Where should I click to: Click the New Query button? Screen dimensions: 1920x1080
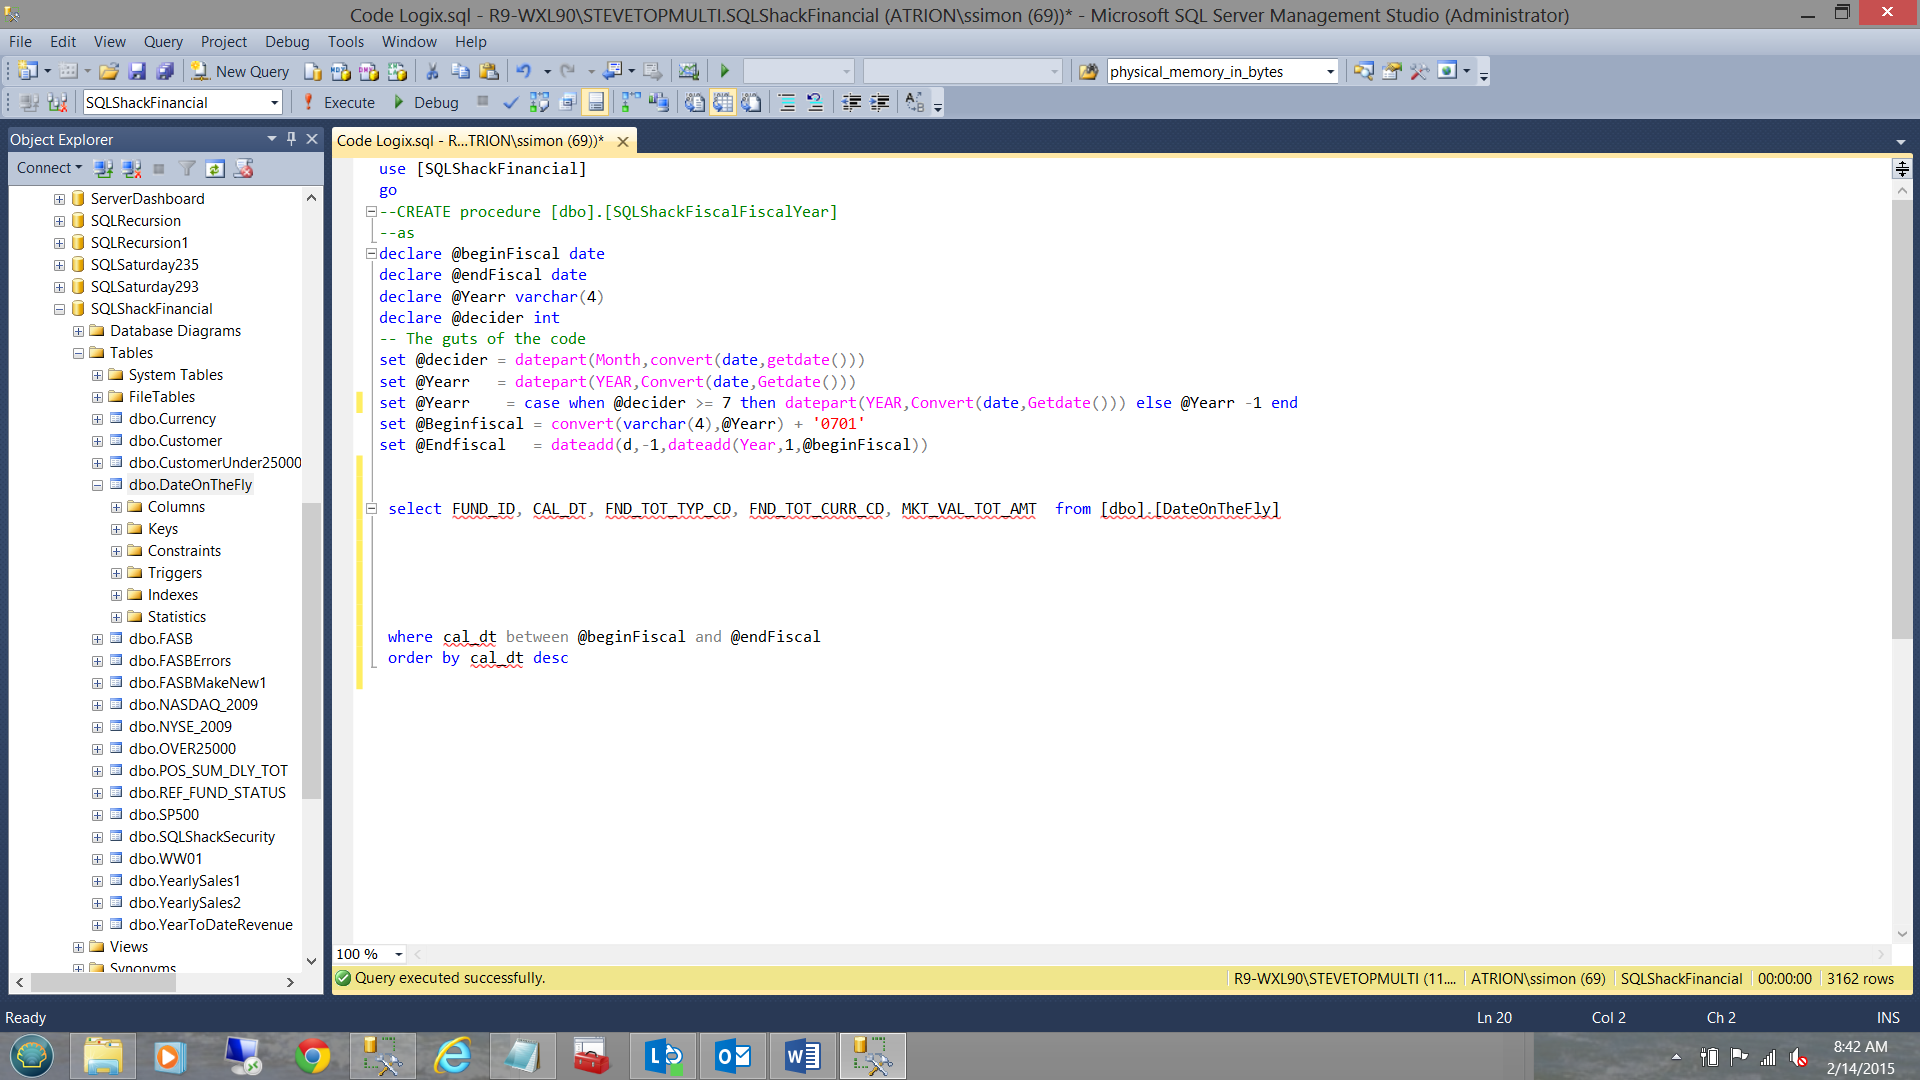click(x=240, y=71)
